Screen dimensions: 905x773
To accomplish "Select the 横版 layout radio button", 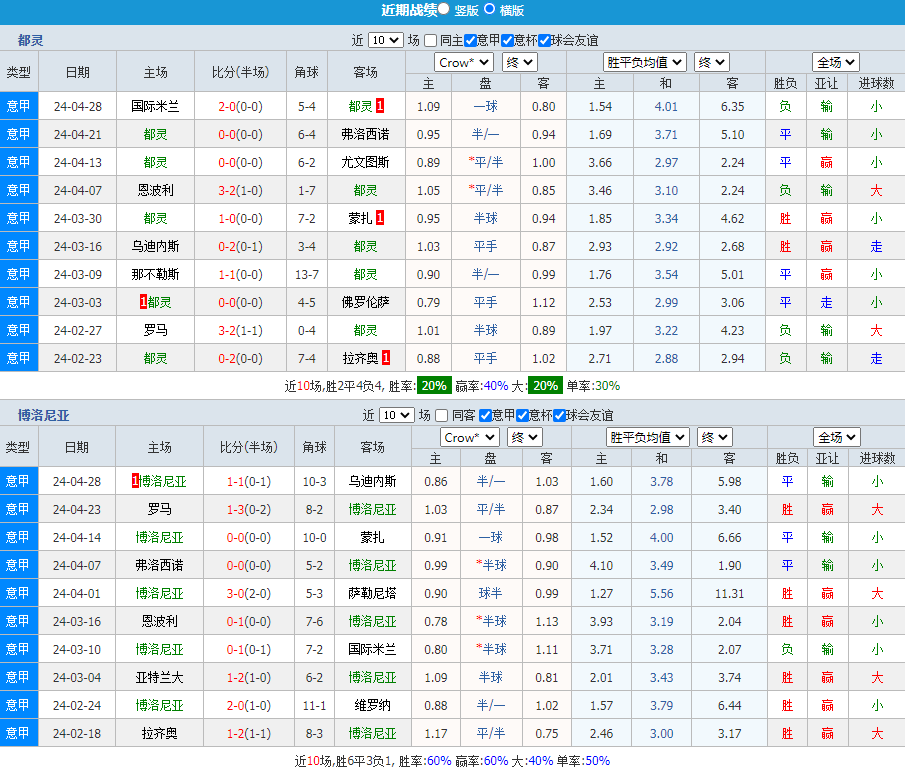I will point(489,9).
